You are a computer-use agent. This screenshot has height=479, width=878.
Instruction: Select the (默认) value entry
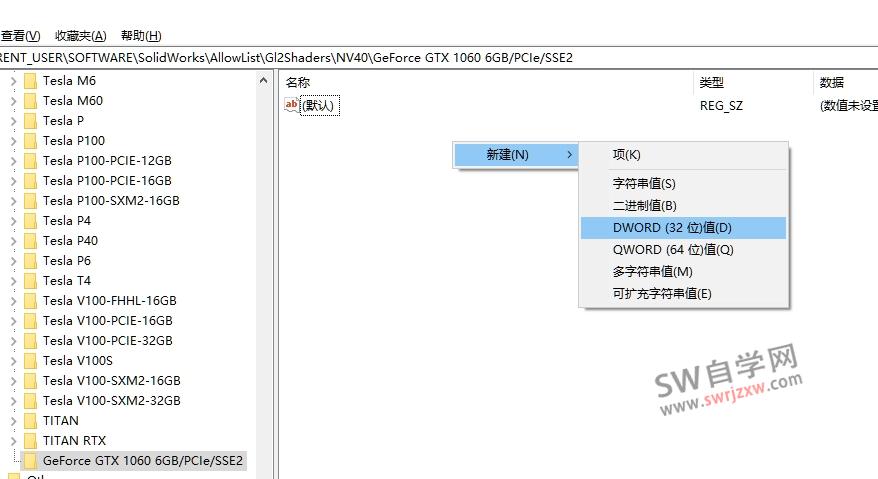320,105
